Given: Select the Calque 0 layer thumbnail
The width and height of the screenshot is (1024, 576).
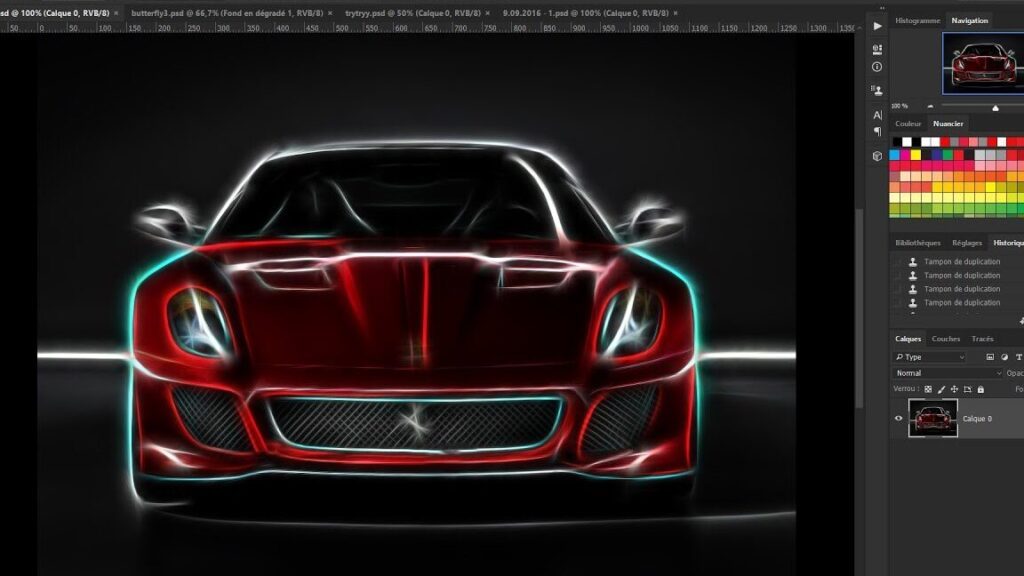Looking at the screenshot, I should [x=933, y=419].
